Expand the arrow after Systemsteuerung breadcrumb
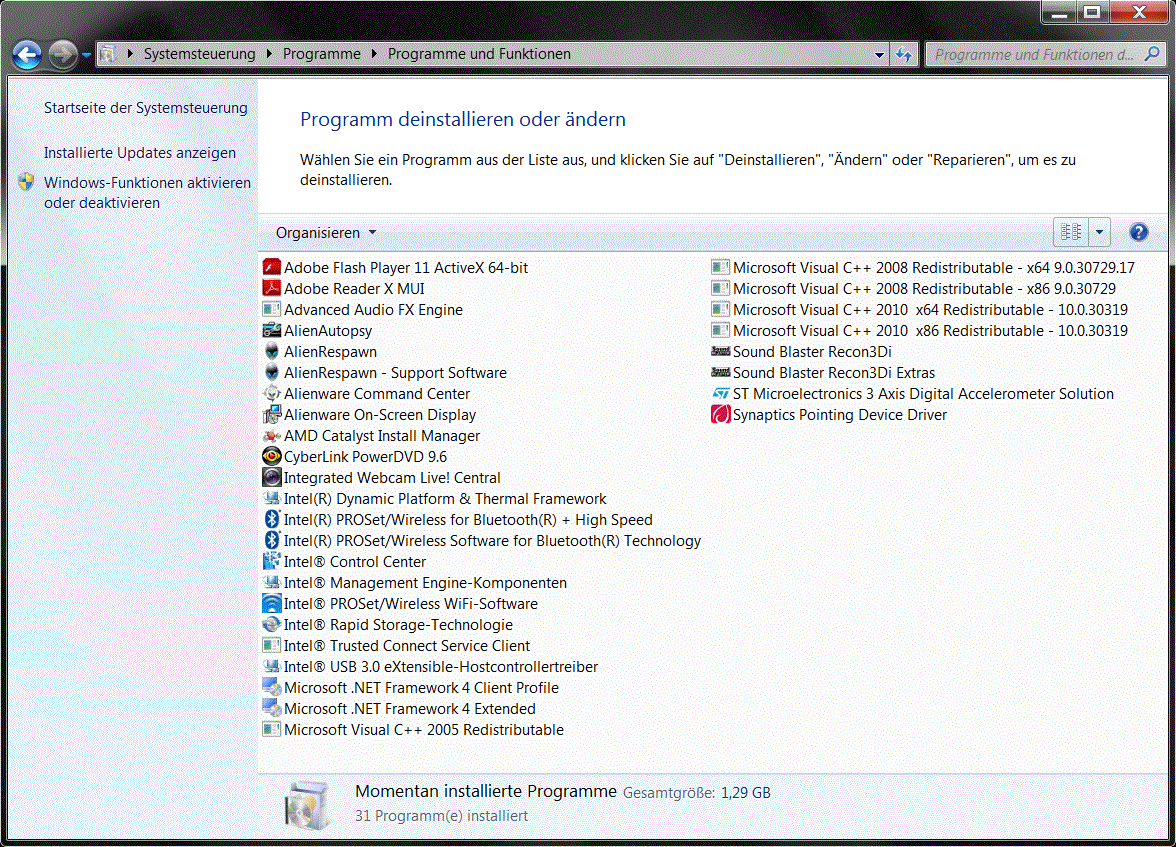Image resolution: width=1176 pixels, height=847 pixels. (x=268, y=54)
